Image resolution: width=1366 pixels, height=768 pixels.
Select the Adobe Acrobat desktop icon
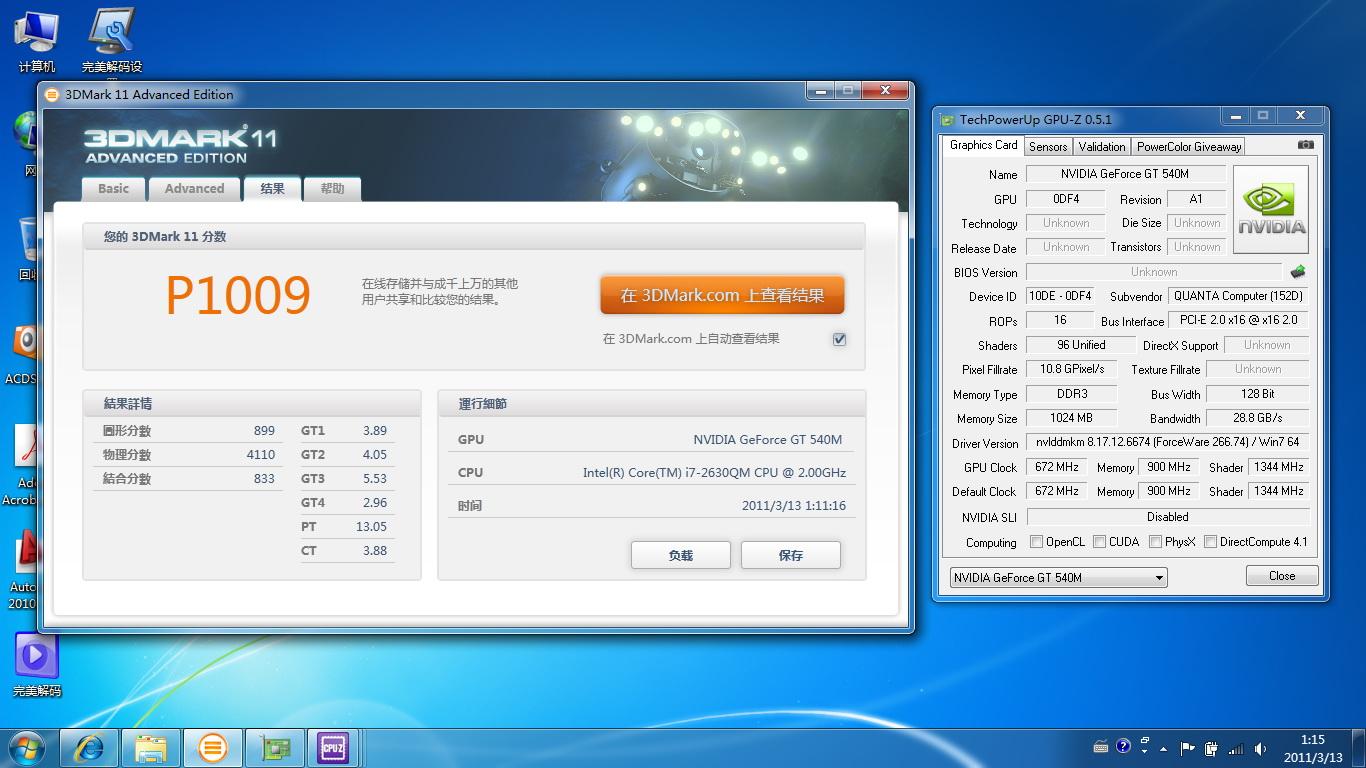click(22, 464)
